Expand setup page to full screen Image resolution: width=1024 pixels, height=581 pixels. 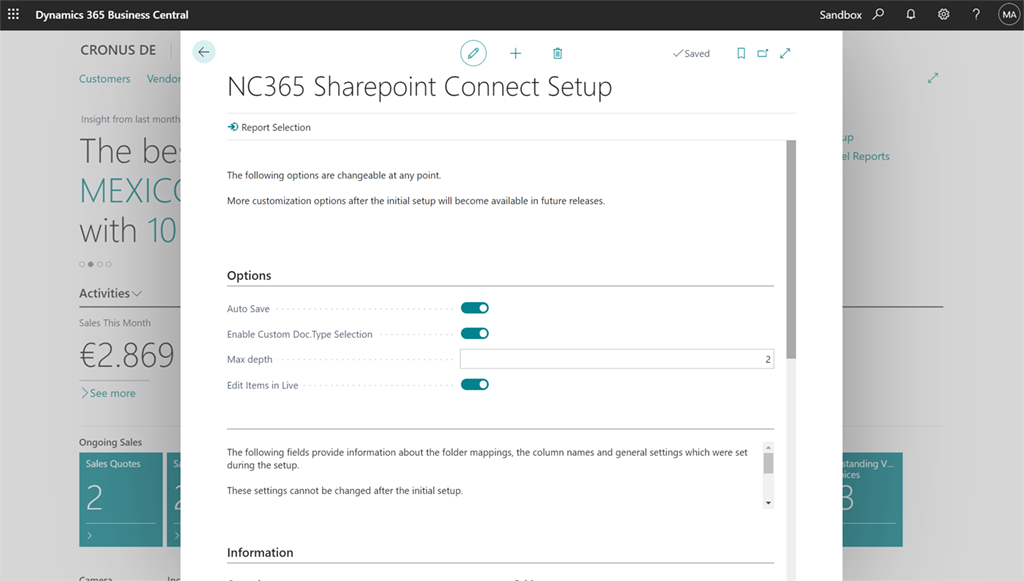785,54
